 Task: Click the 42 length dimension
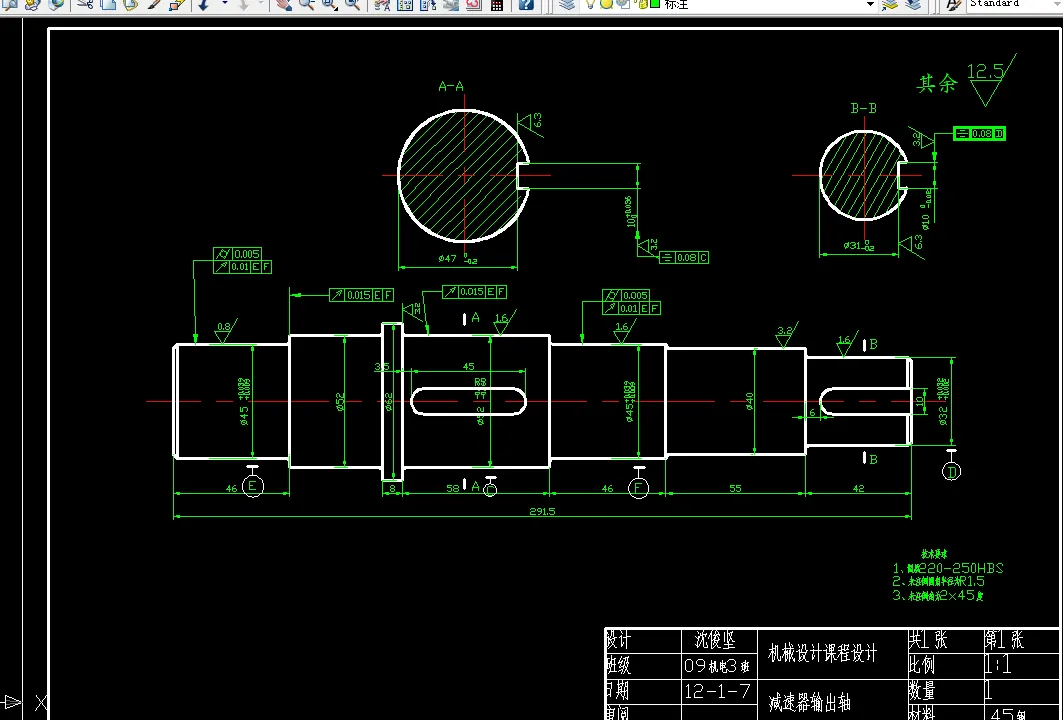point(858,488)
